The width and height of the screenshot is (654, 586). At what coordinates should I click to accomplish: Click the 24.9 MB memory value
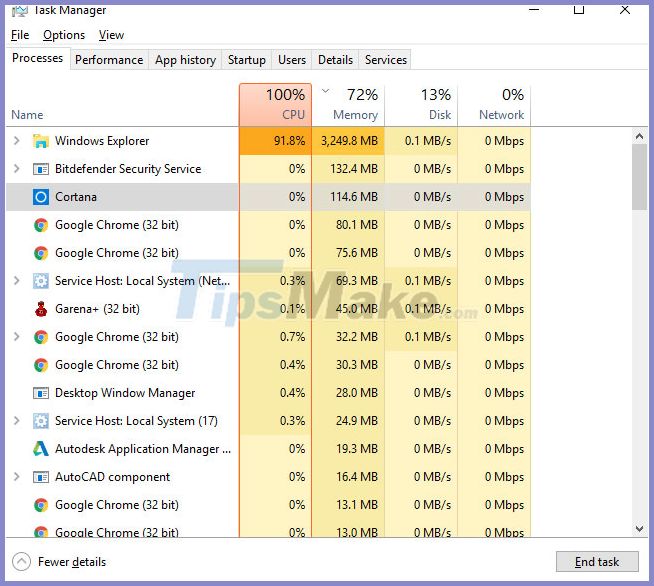click(x=357, y=421)
